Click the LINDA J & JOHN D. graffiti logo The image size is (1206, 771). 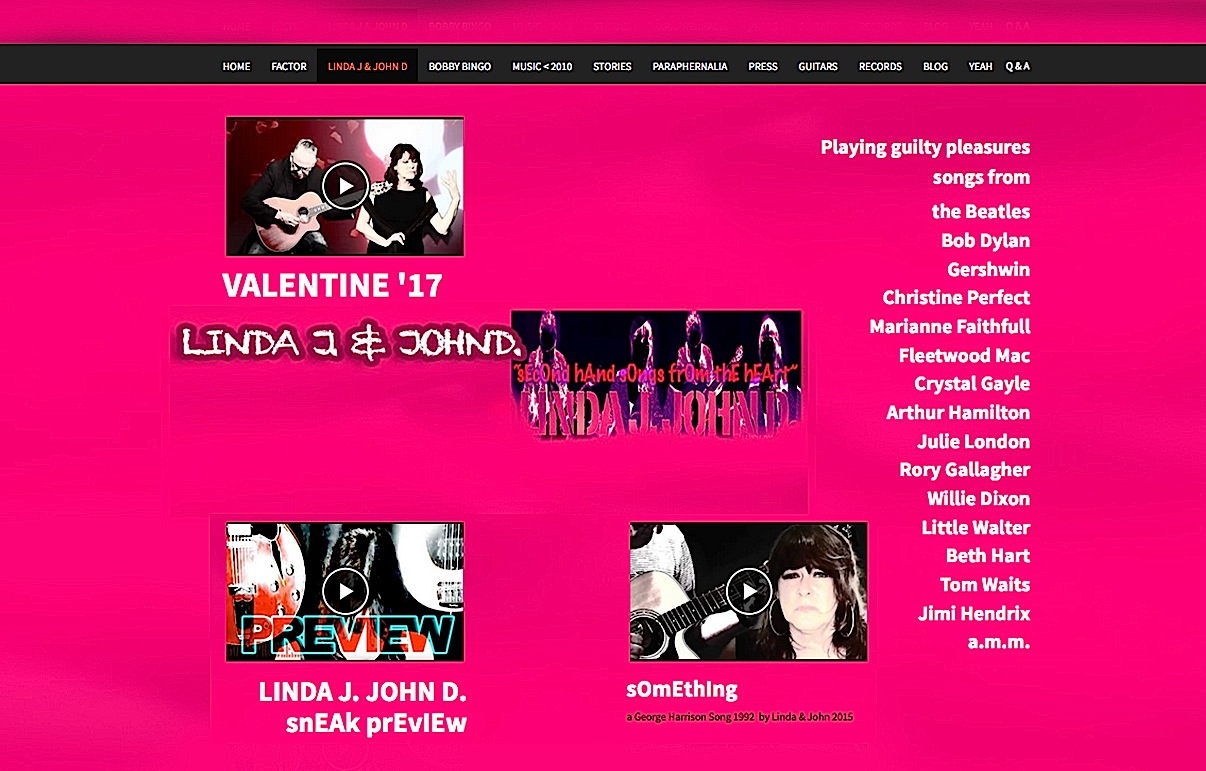pyautogui.click(x=351, y=345)
